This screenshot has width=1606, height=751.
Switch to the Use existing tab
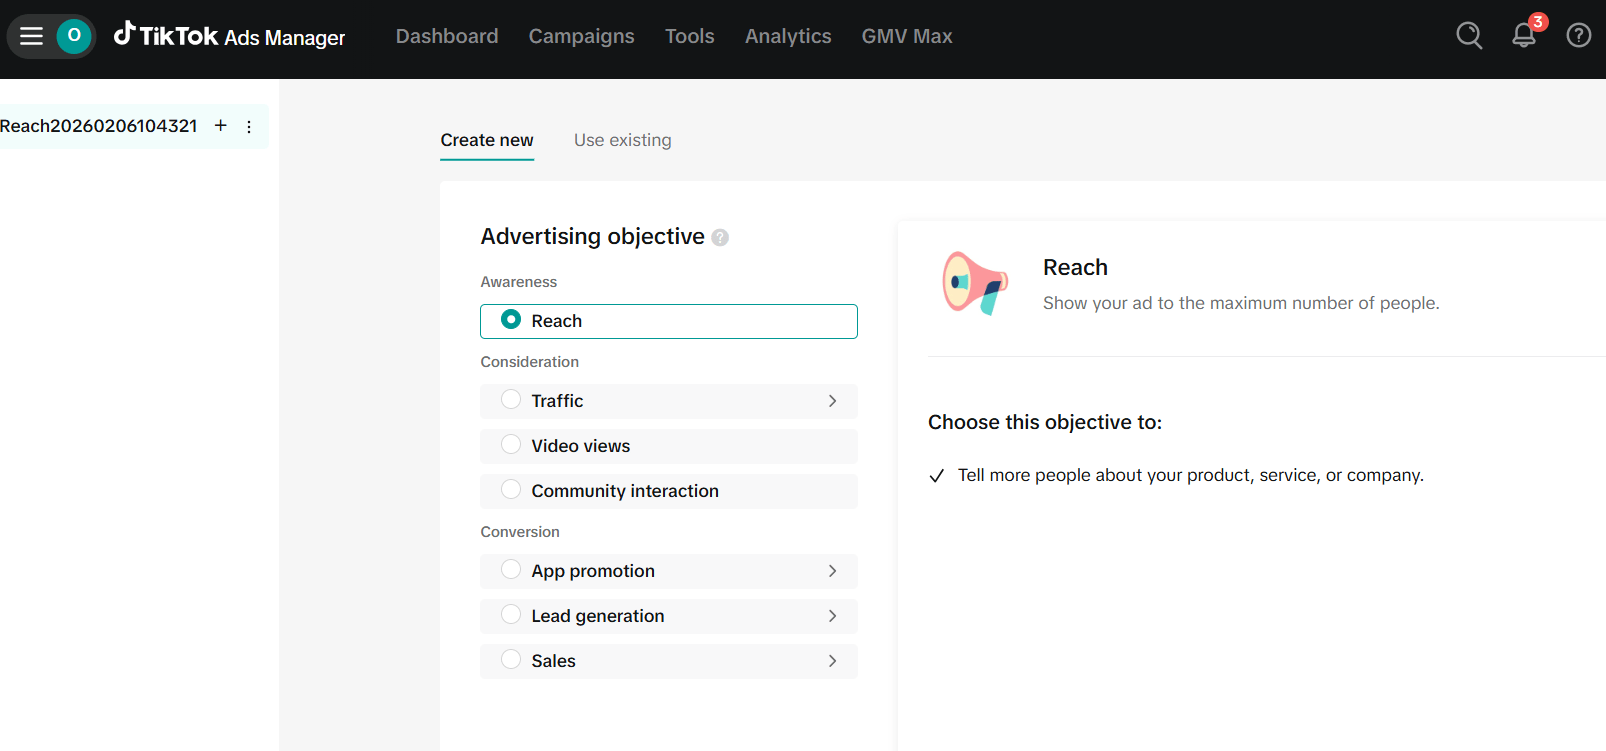click(x=622, y=140)
